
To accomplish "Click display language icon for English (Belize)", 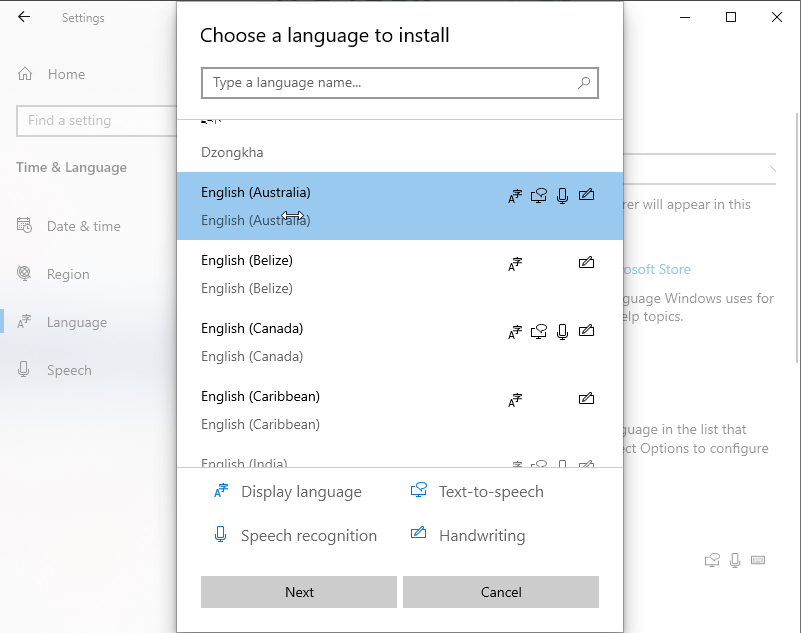I will point(515,264).
